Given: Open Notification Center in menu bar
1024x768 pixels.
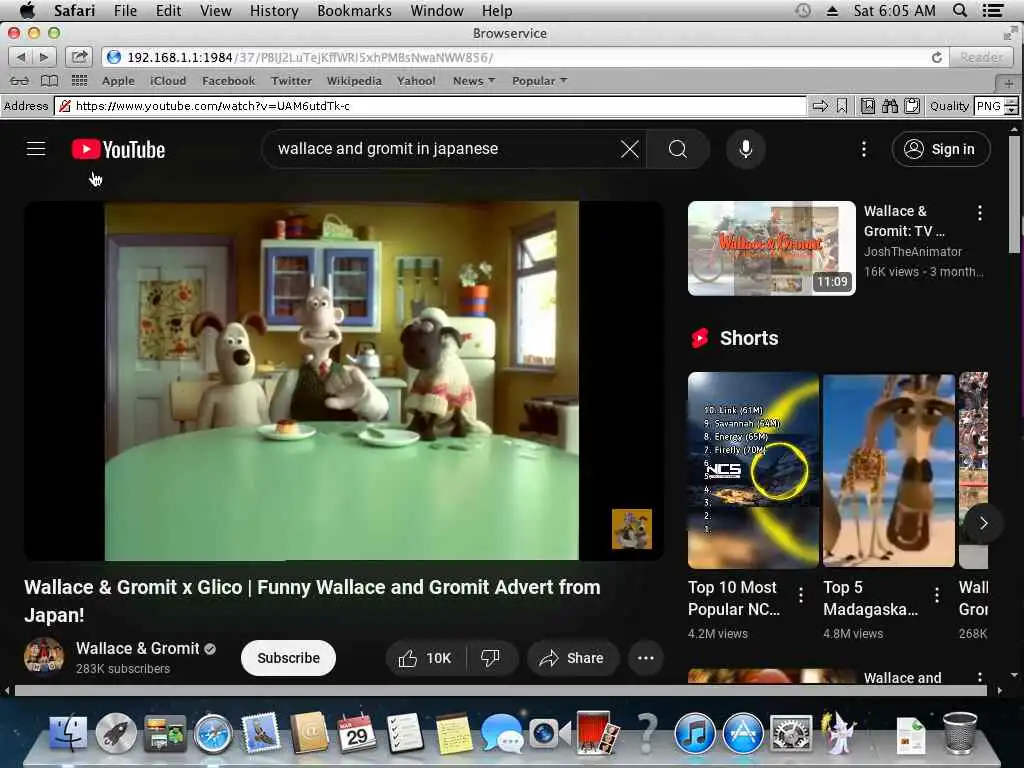Looking at the screenshot, I should coord(993,10).
